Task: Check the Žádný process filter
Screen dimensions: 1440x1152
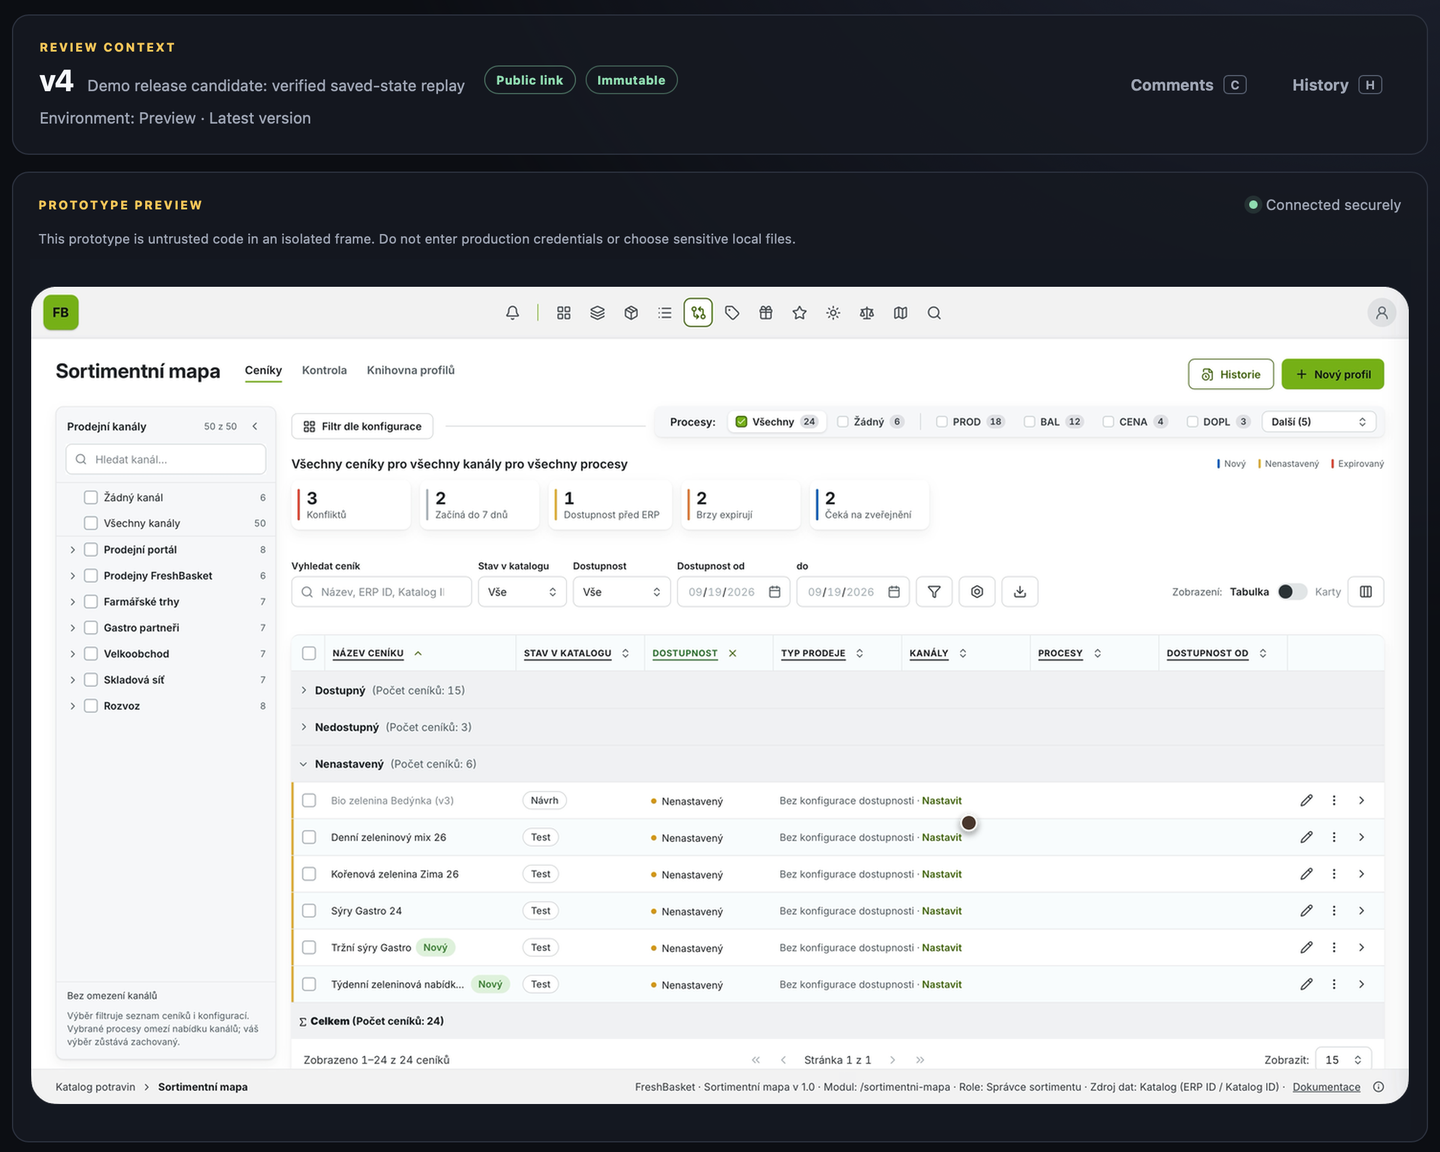Action: 843,422
